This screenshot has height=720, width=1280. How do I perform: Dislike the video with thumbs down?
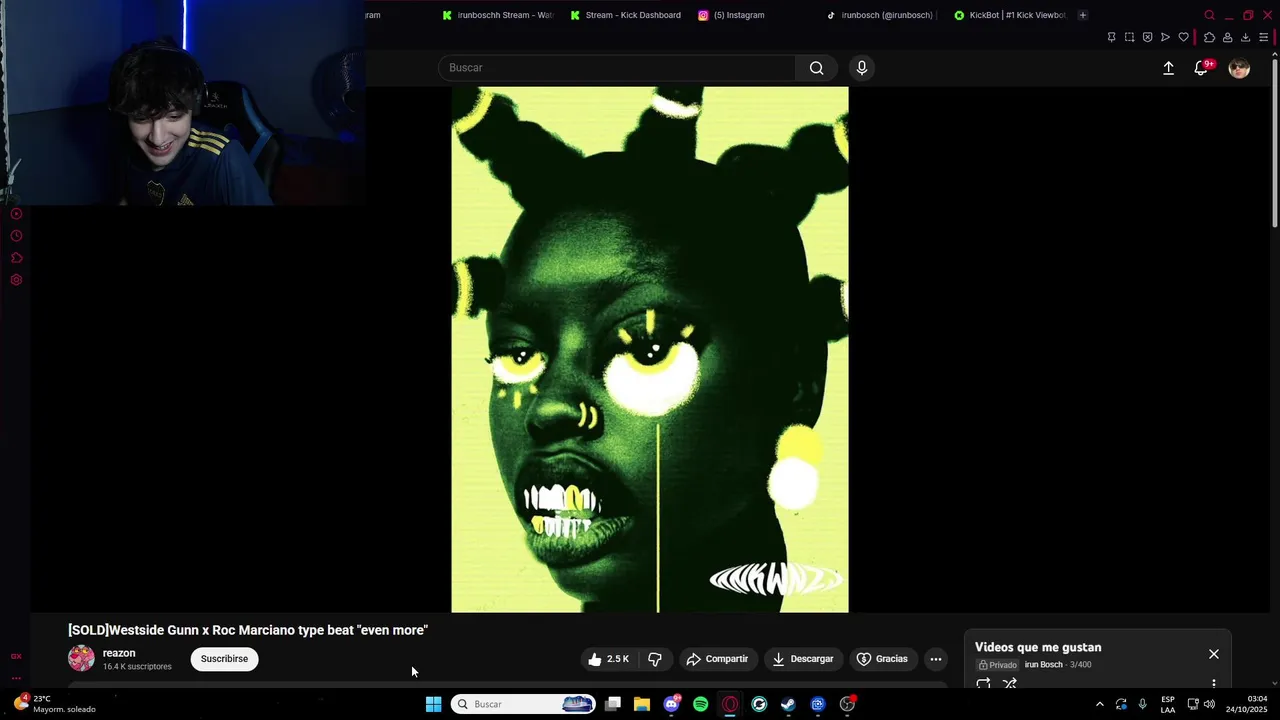655,659
